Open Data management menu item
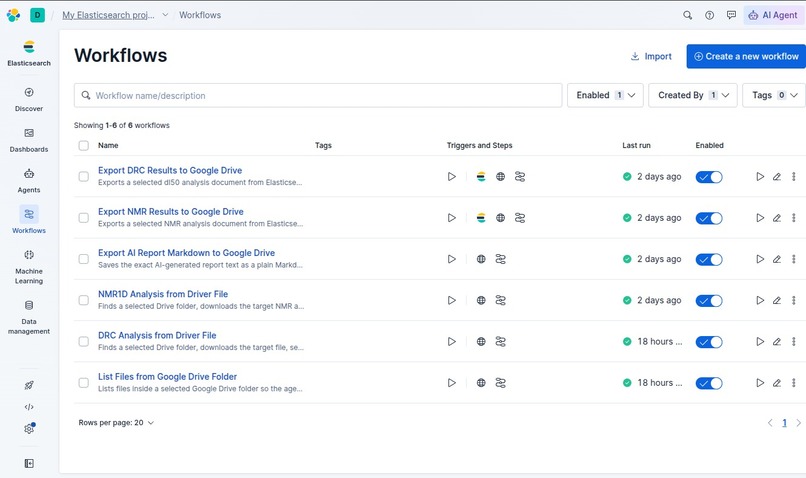Image resolution: width=806 pixels, height=478 pixels. click(29, 318)
